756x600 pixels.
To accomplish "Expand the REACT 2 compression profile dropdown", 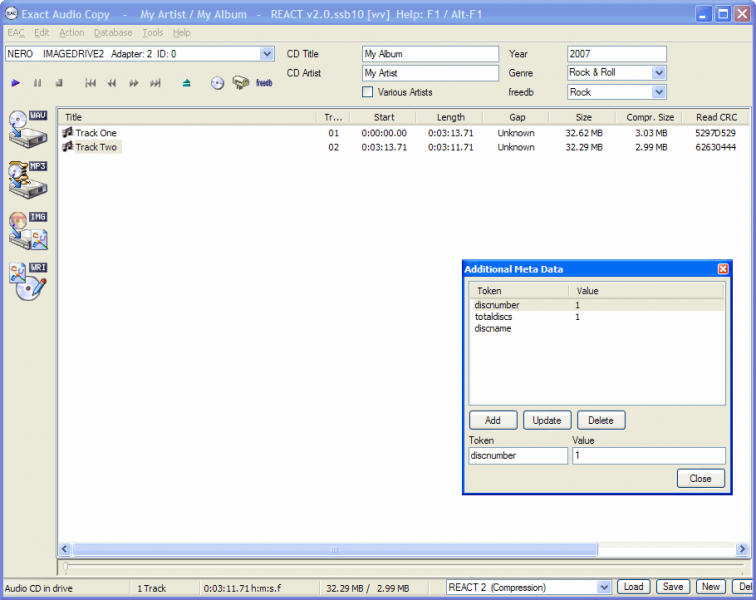I will pos(604,587).
